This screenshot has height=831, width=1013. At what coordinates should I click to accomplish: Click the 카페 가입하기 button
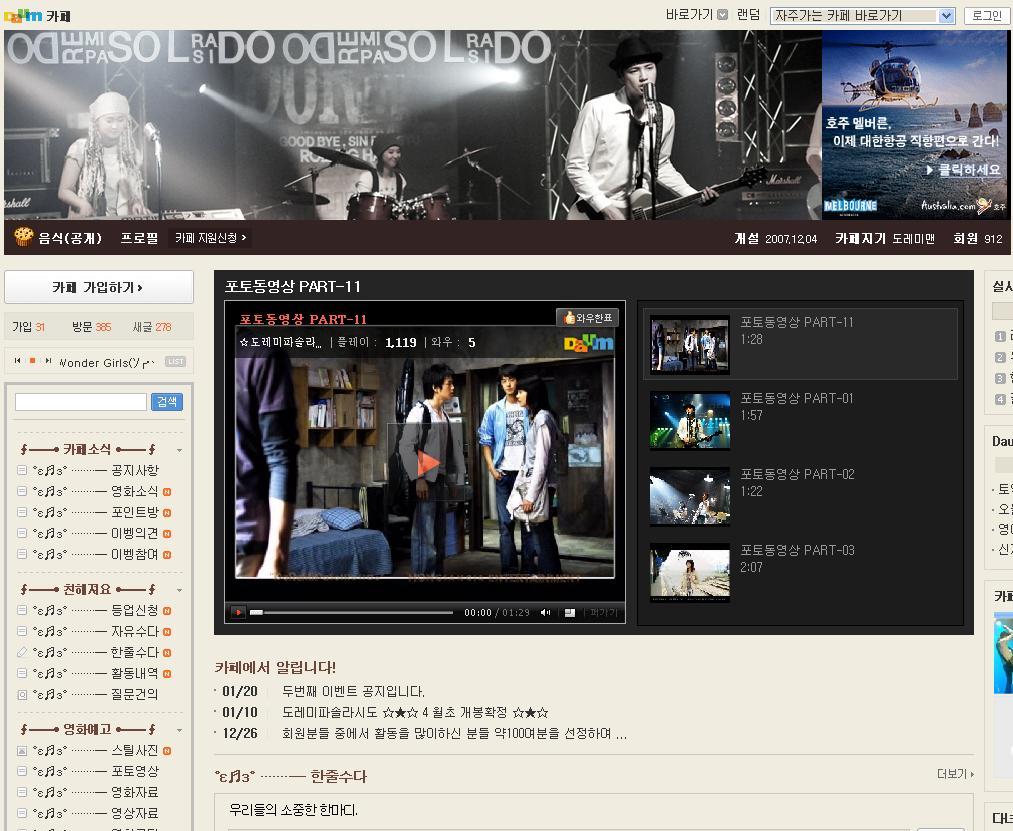(99, 287)
